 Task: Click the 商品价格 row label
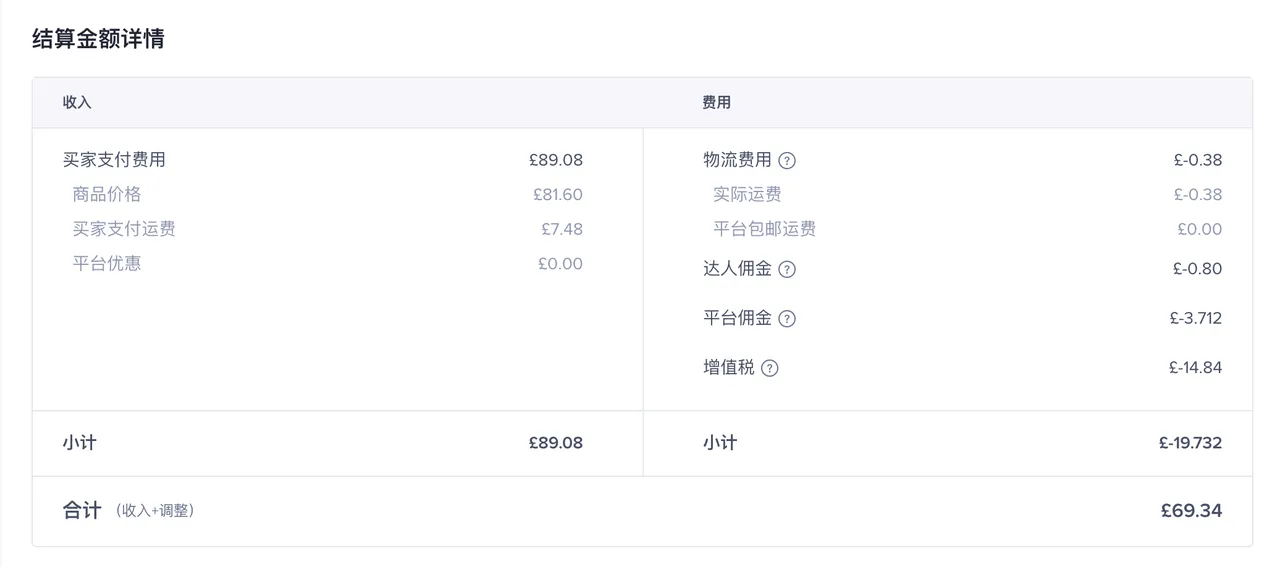click(107, 194)
